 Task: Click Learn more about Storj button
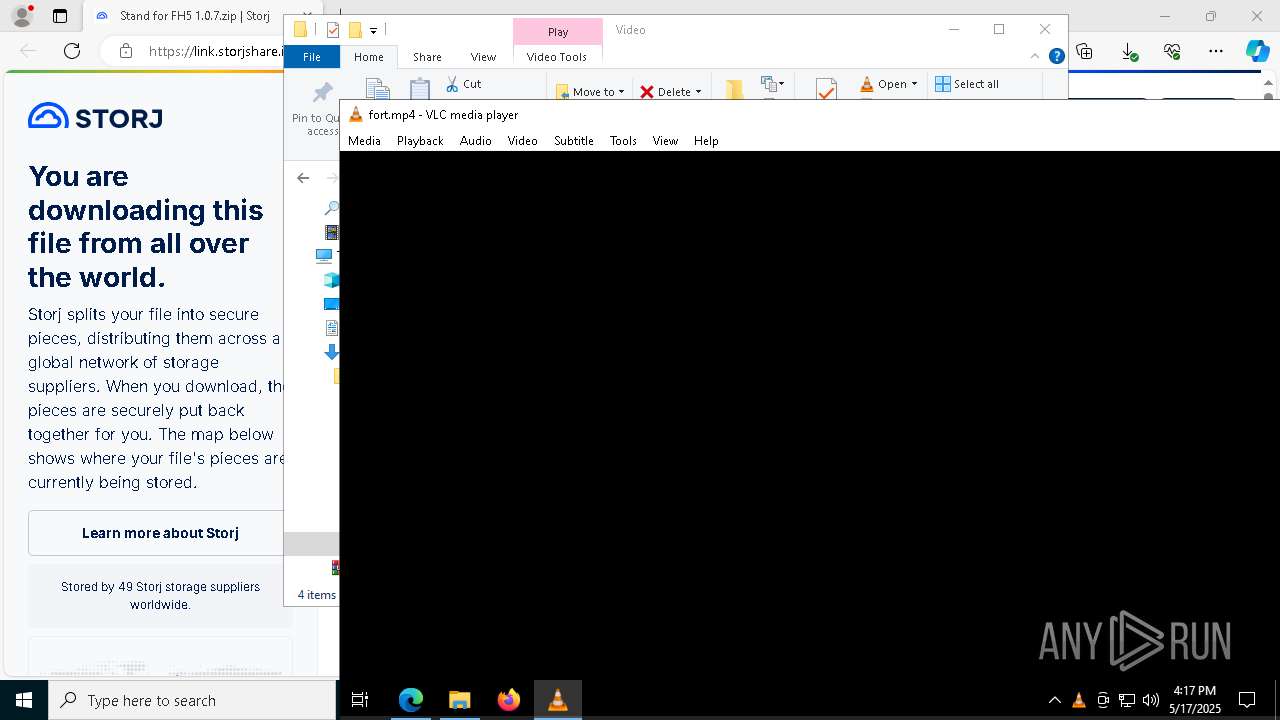(x=160, y=533)
